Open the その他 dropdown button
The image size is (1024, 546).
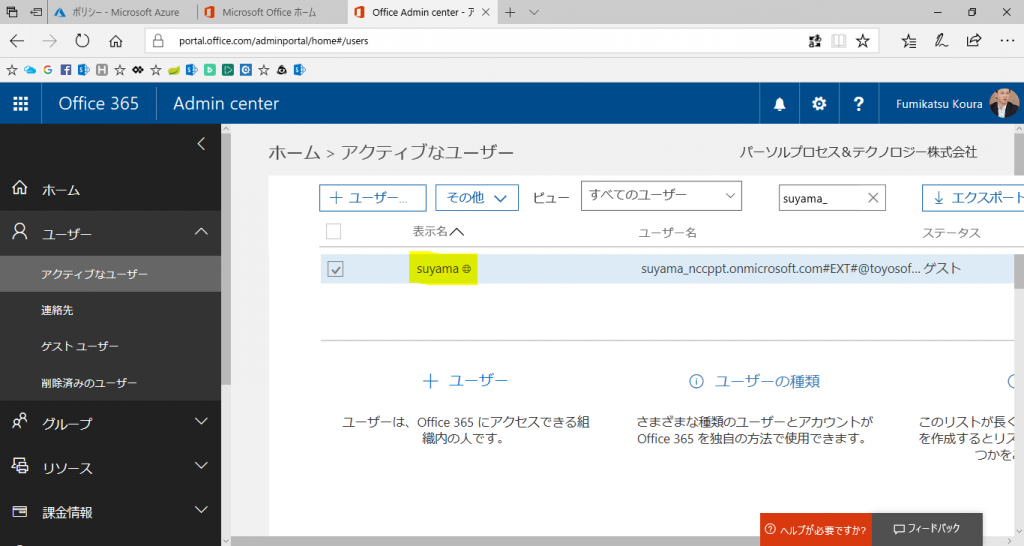point(477,198)
